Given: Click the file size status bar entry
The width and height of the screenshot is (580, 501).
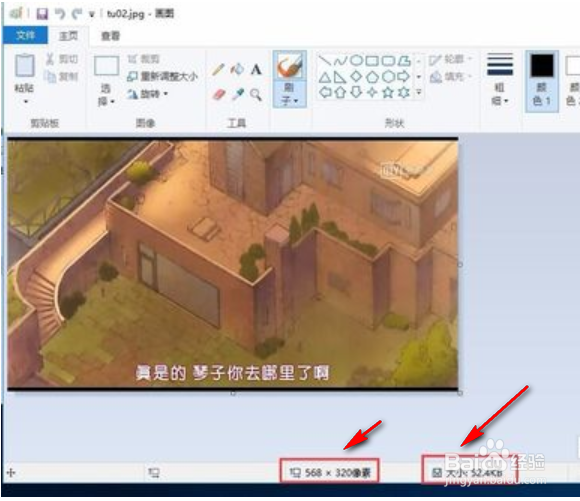Looking at the screenshot, I should pos(469,472).
